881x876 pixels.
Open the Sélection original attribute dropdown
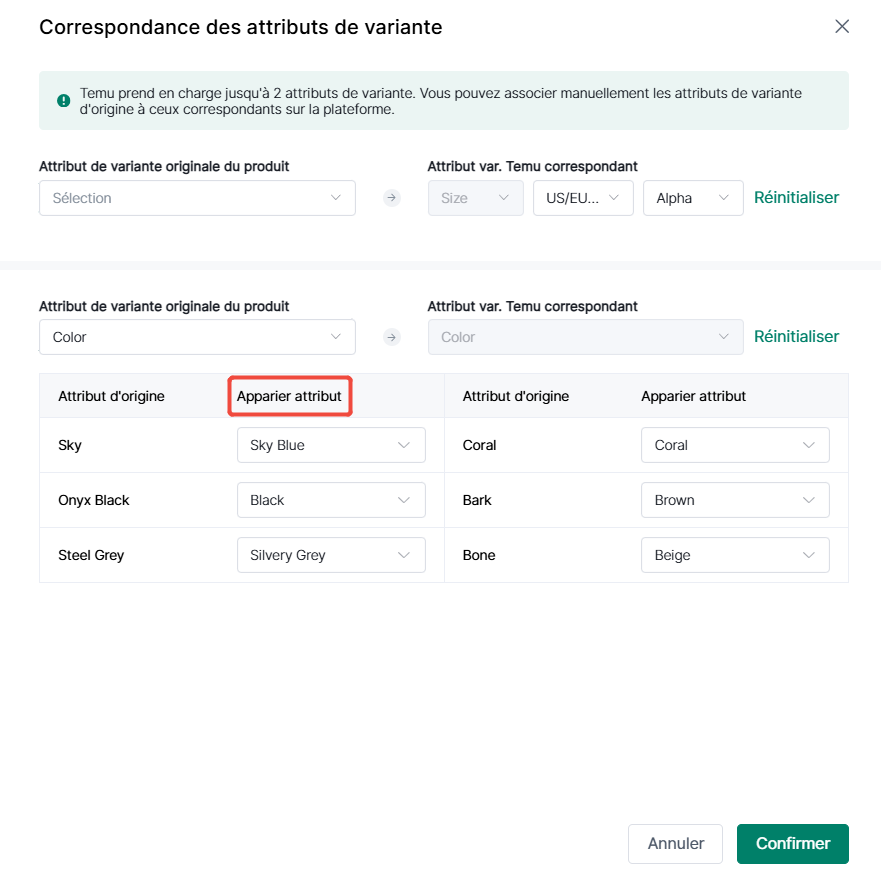tap(197, 198)
